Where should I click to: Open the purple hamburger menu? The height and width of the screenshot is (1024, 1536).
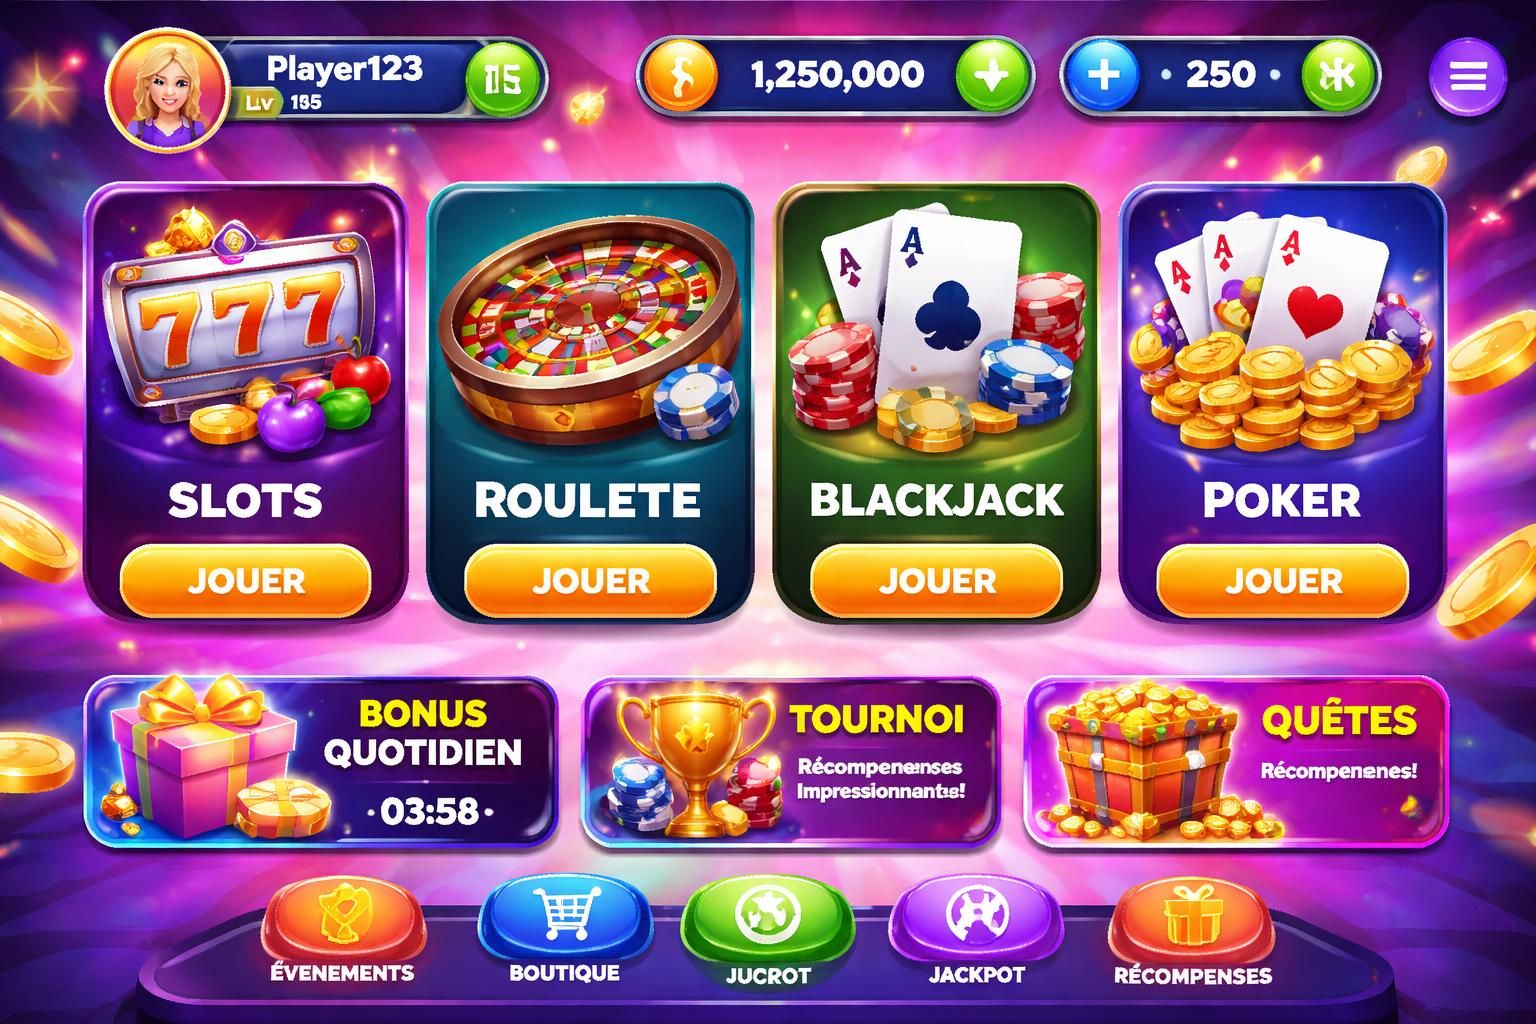point(1467,77)
